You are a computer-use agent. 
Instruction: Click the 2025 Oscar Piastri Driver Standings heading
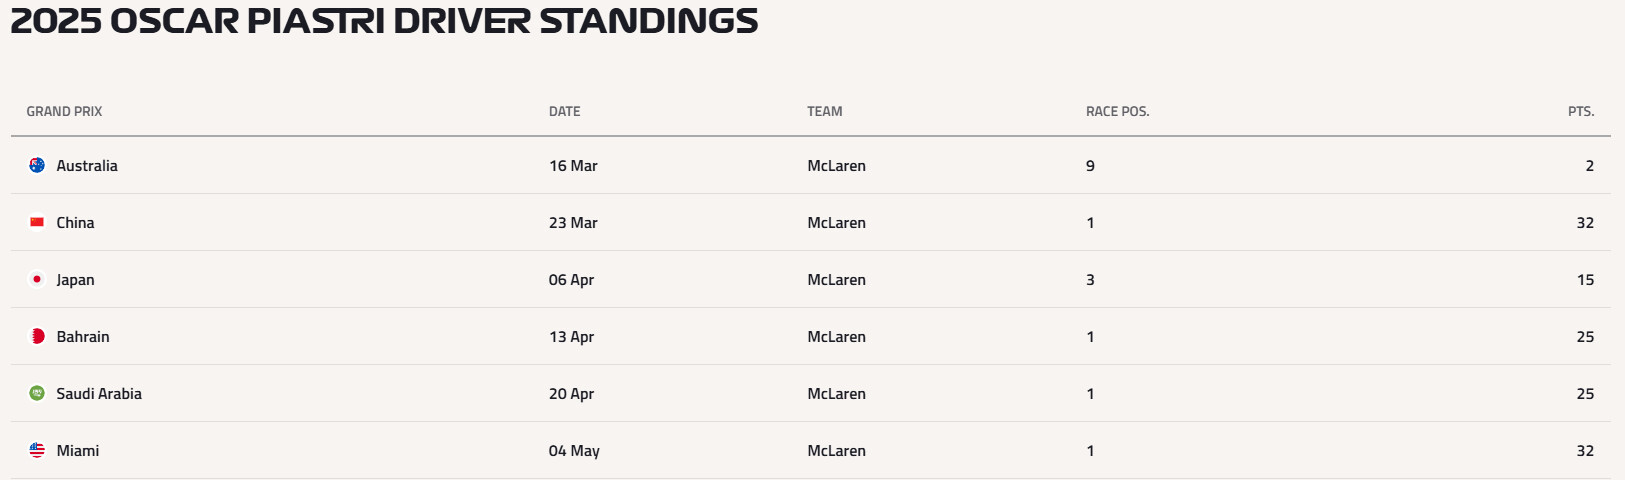coord(384,21)
